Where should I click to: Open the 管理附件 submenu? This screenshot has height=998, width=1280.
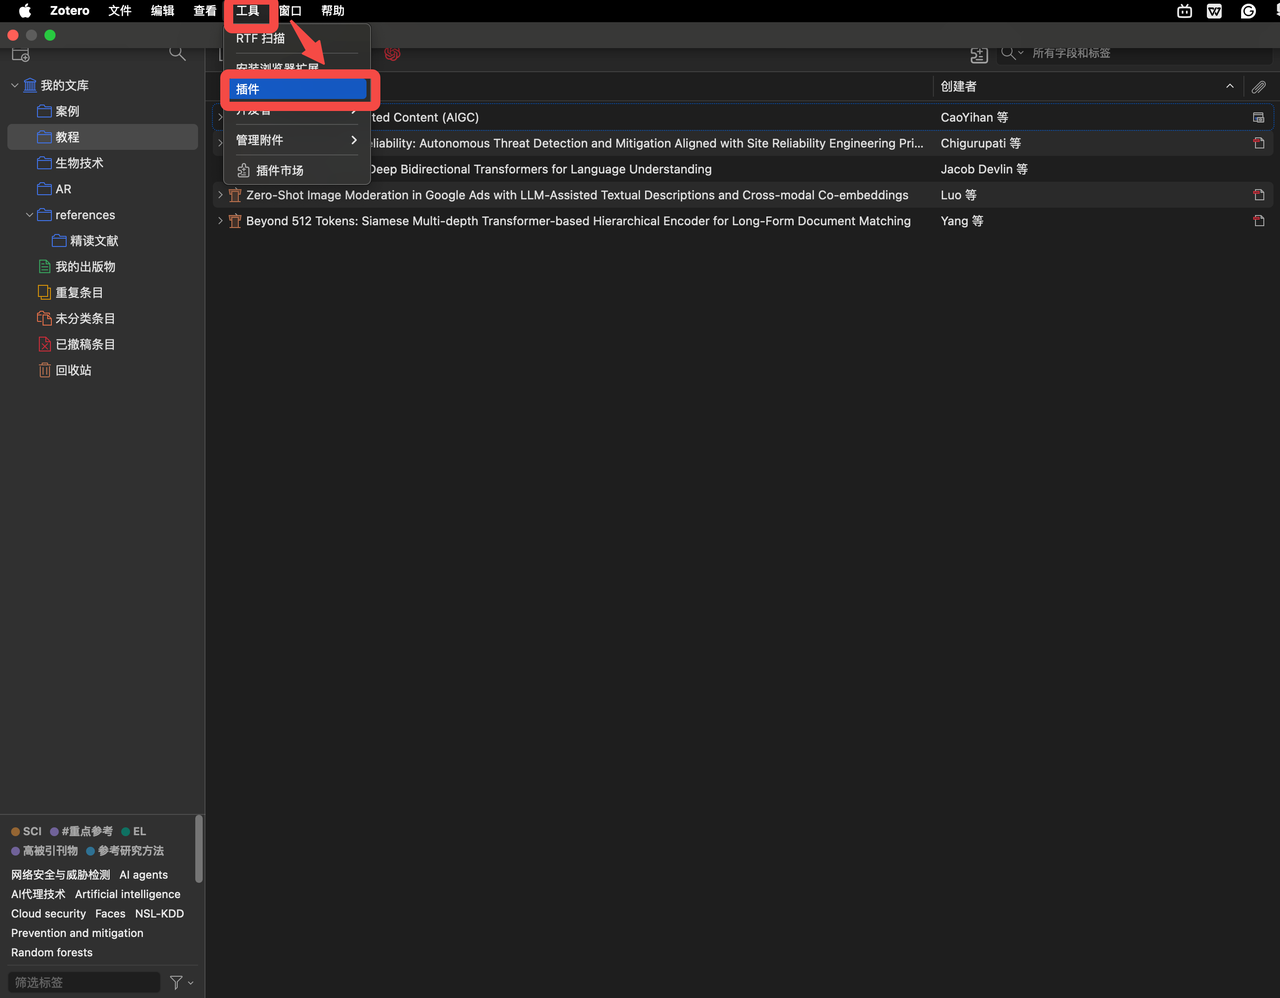[x=297, y=140]
